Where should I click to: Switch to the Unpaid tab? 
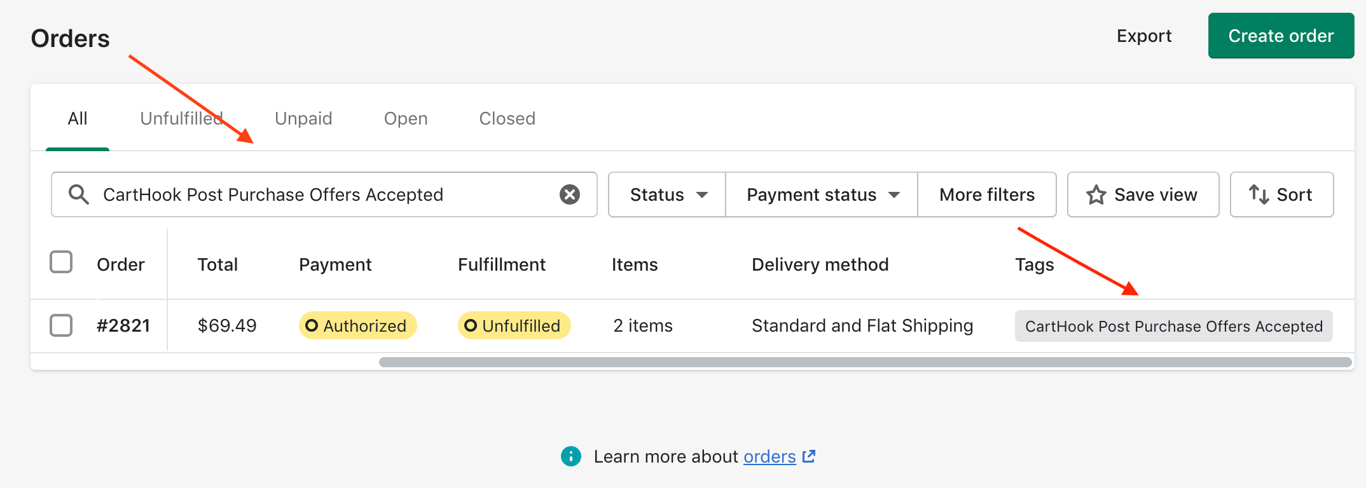click(x=303, y=118)
